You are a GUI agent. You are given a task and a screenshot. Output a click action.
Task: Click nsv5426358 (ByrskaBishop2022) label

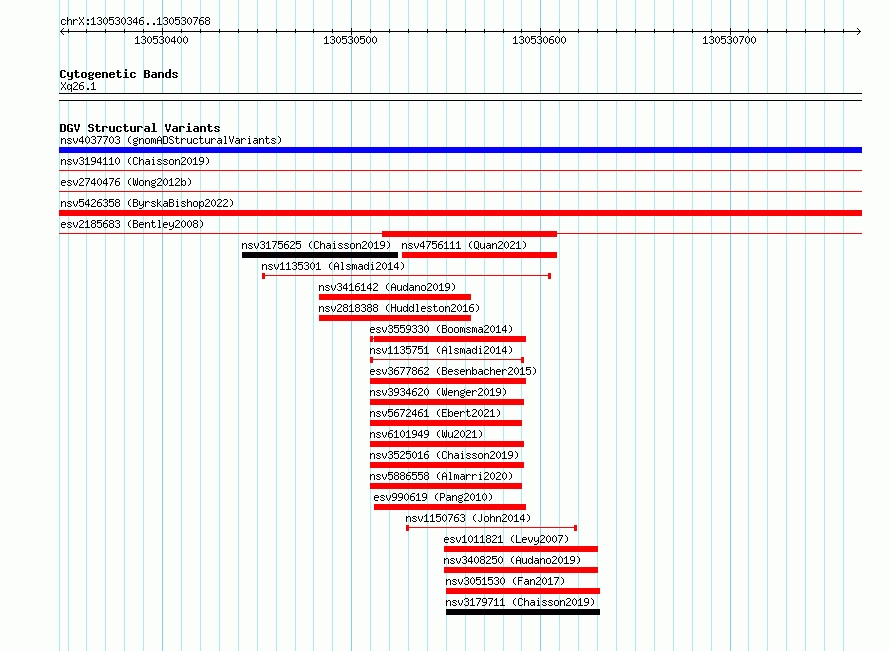coord(147,203)
